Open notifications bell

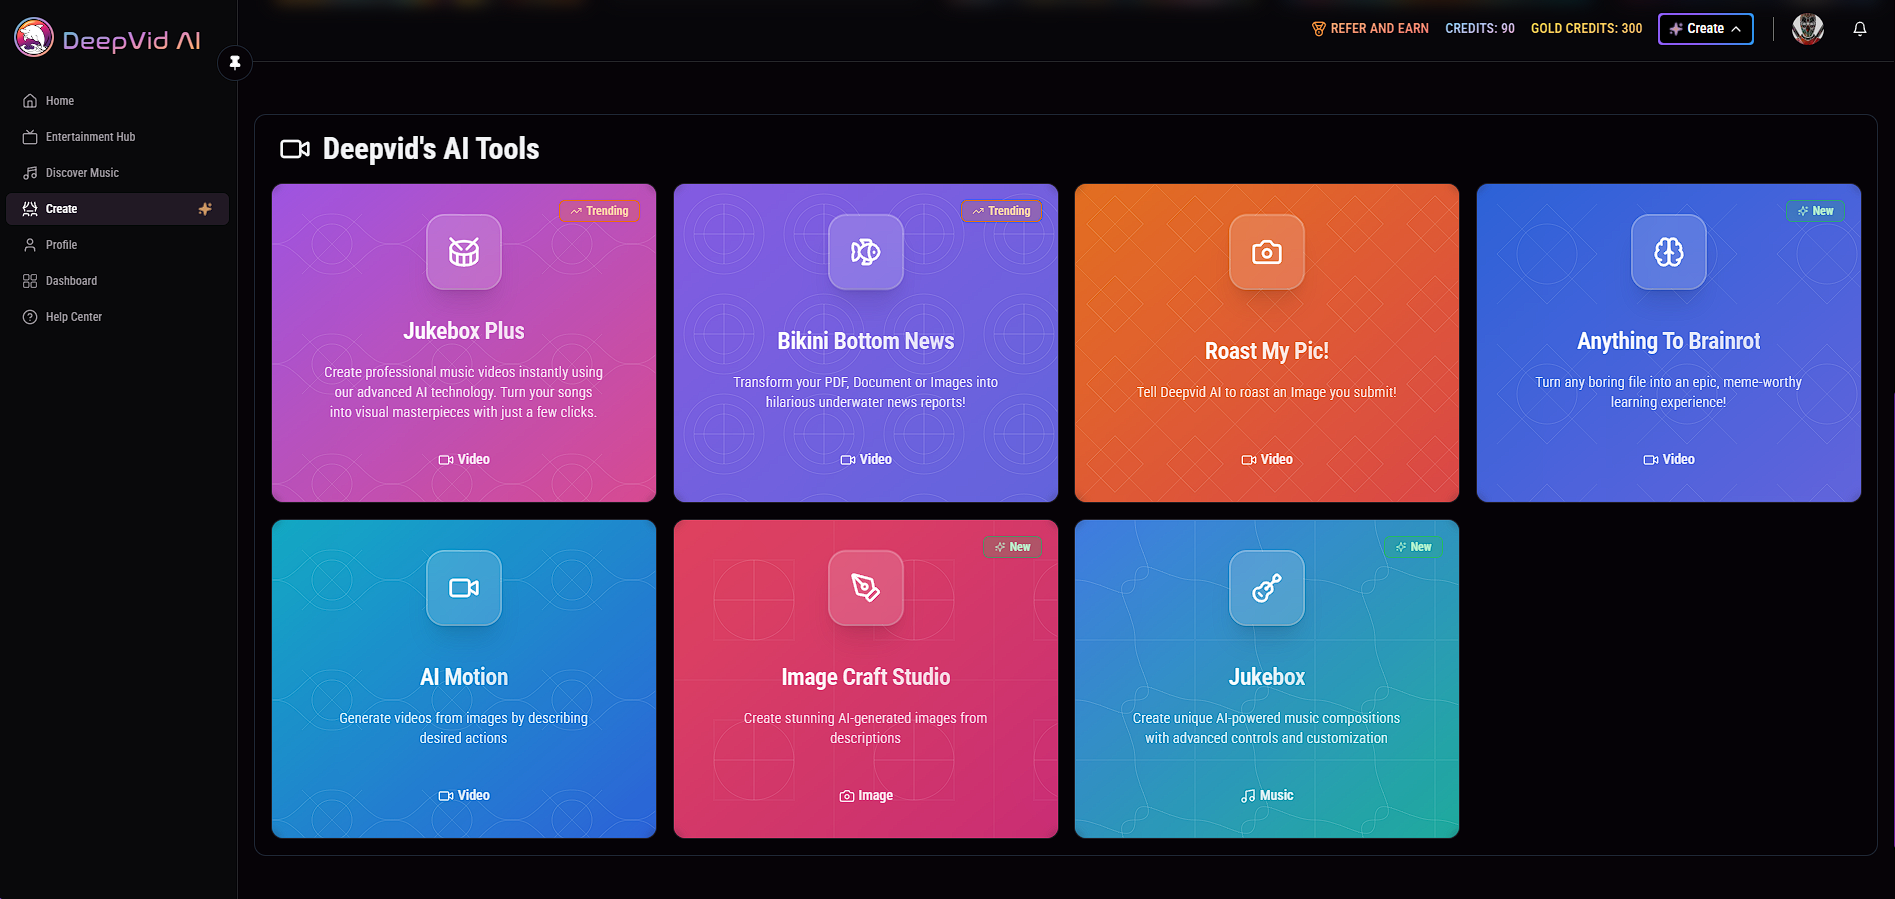coord(1860,29)
